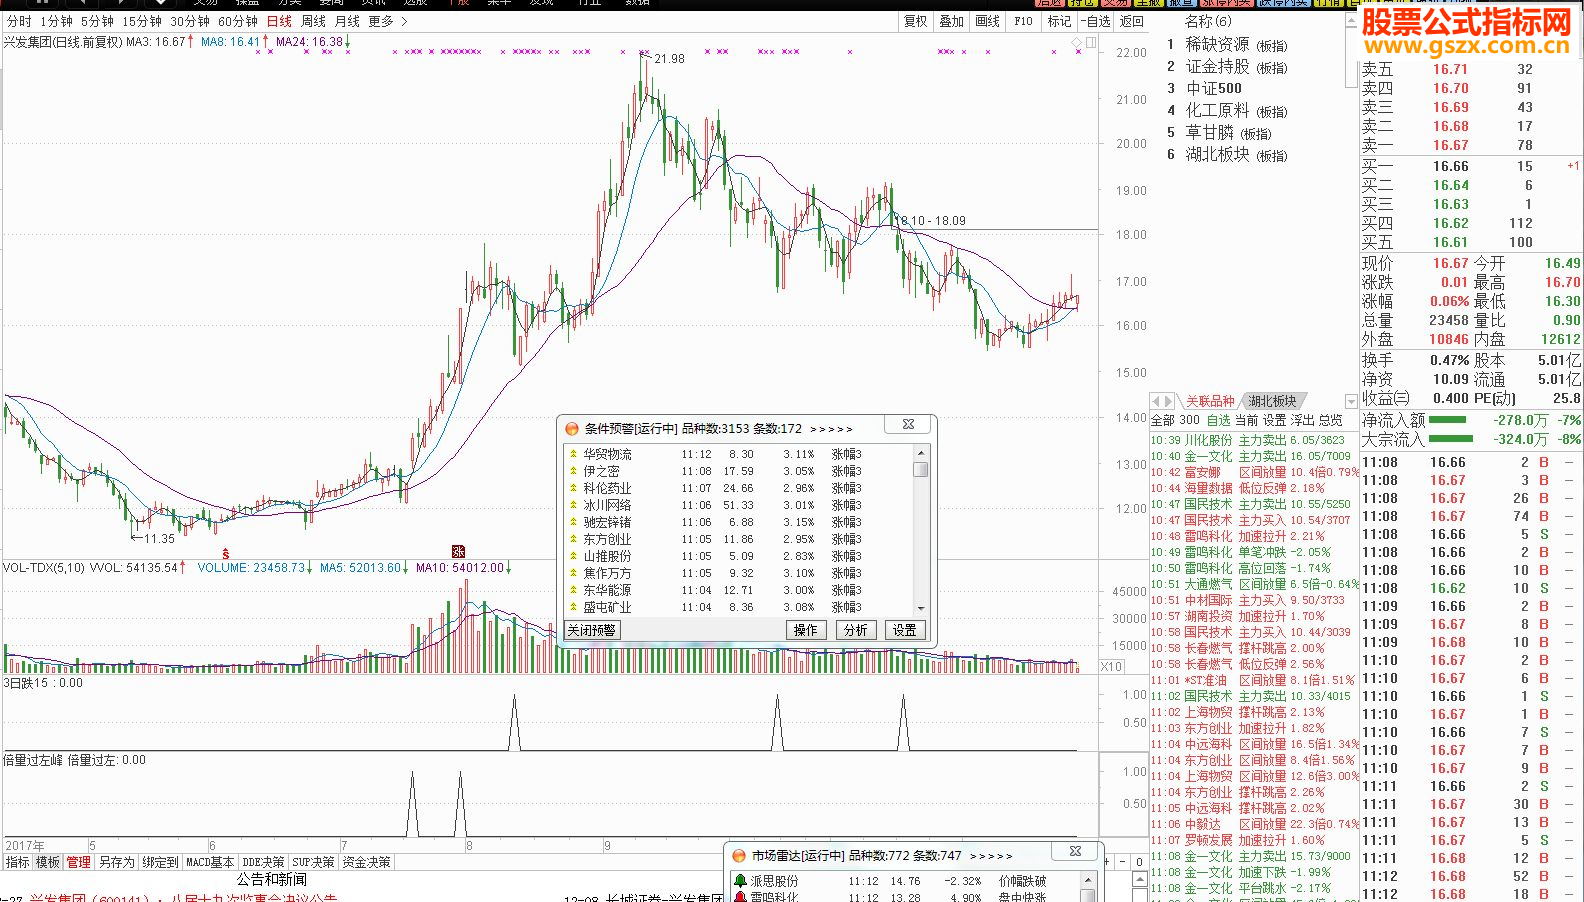The image size is (1584, 902).
Task: Open DDE决策 indicator tab
Action: pos(264,862)
